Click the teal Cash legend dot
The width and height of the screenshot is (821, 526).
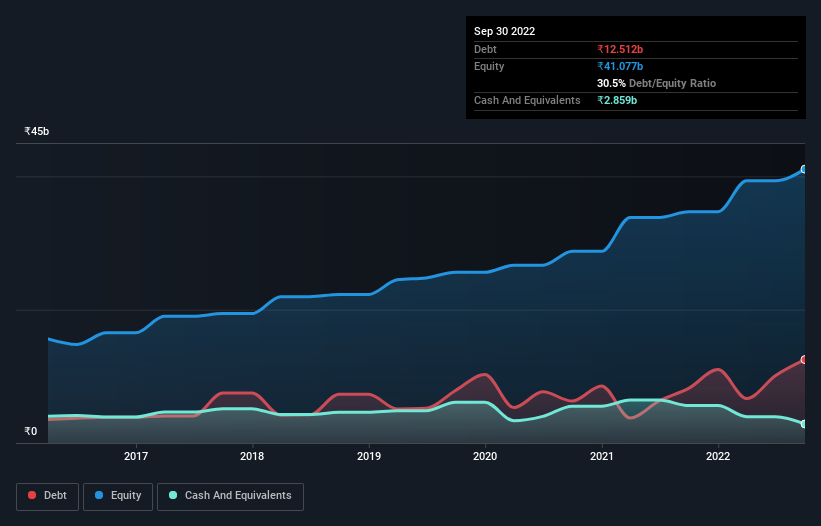pos(173,495)
